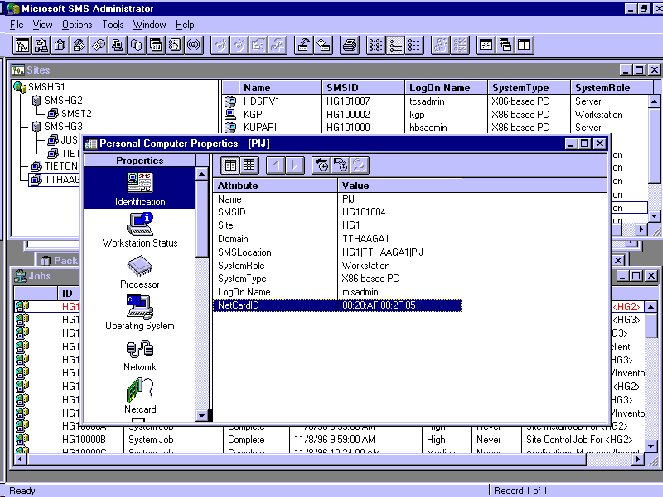The height and width of the screenshot is (497, 663).
Task: Click the Machine Groups toolbar icon, sixth from left
Action: click(x=117, y=45)
